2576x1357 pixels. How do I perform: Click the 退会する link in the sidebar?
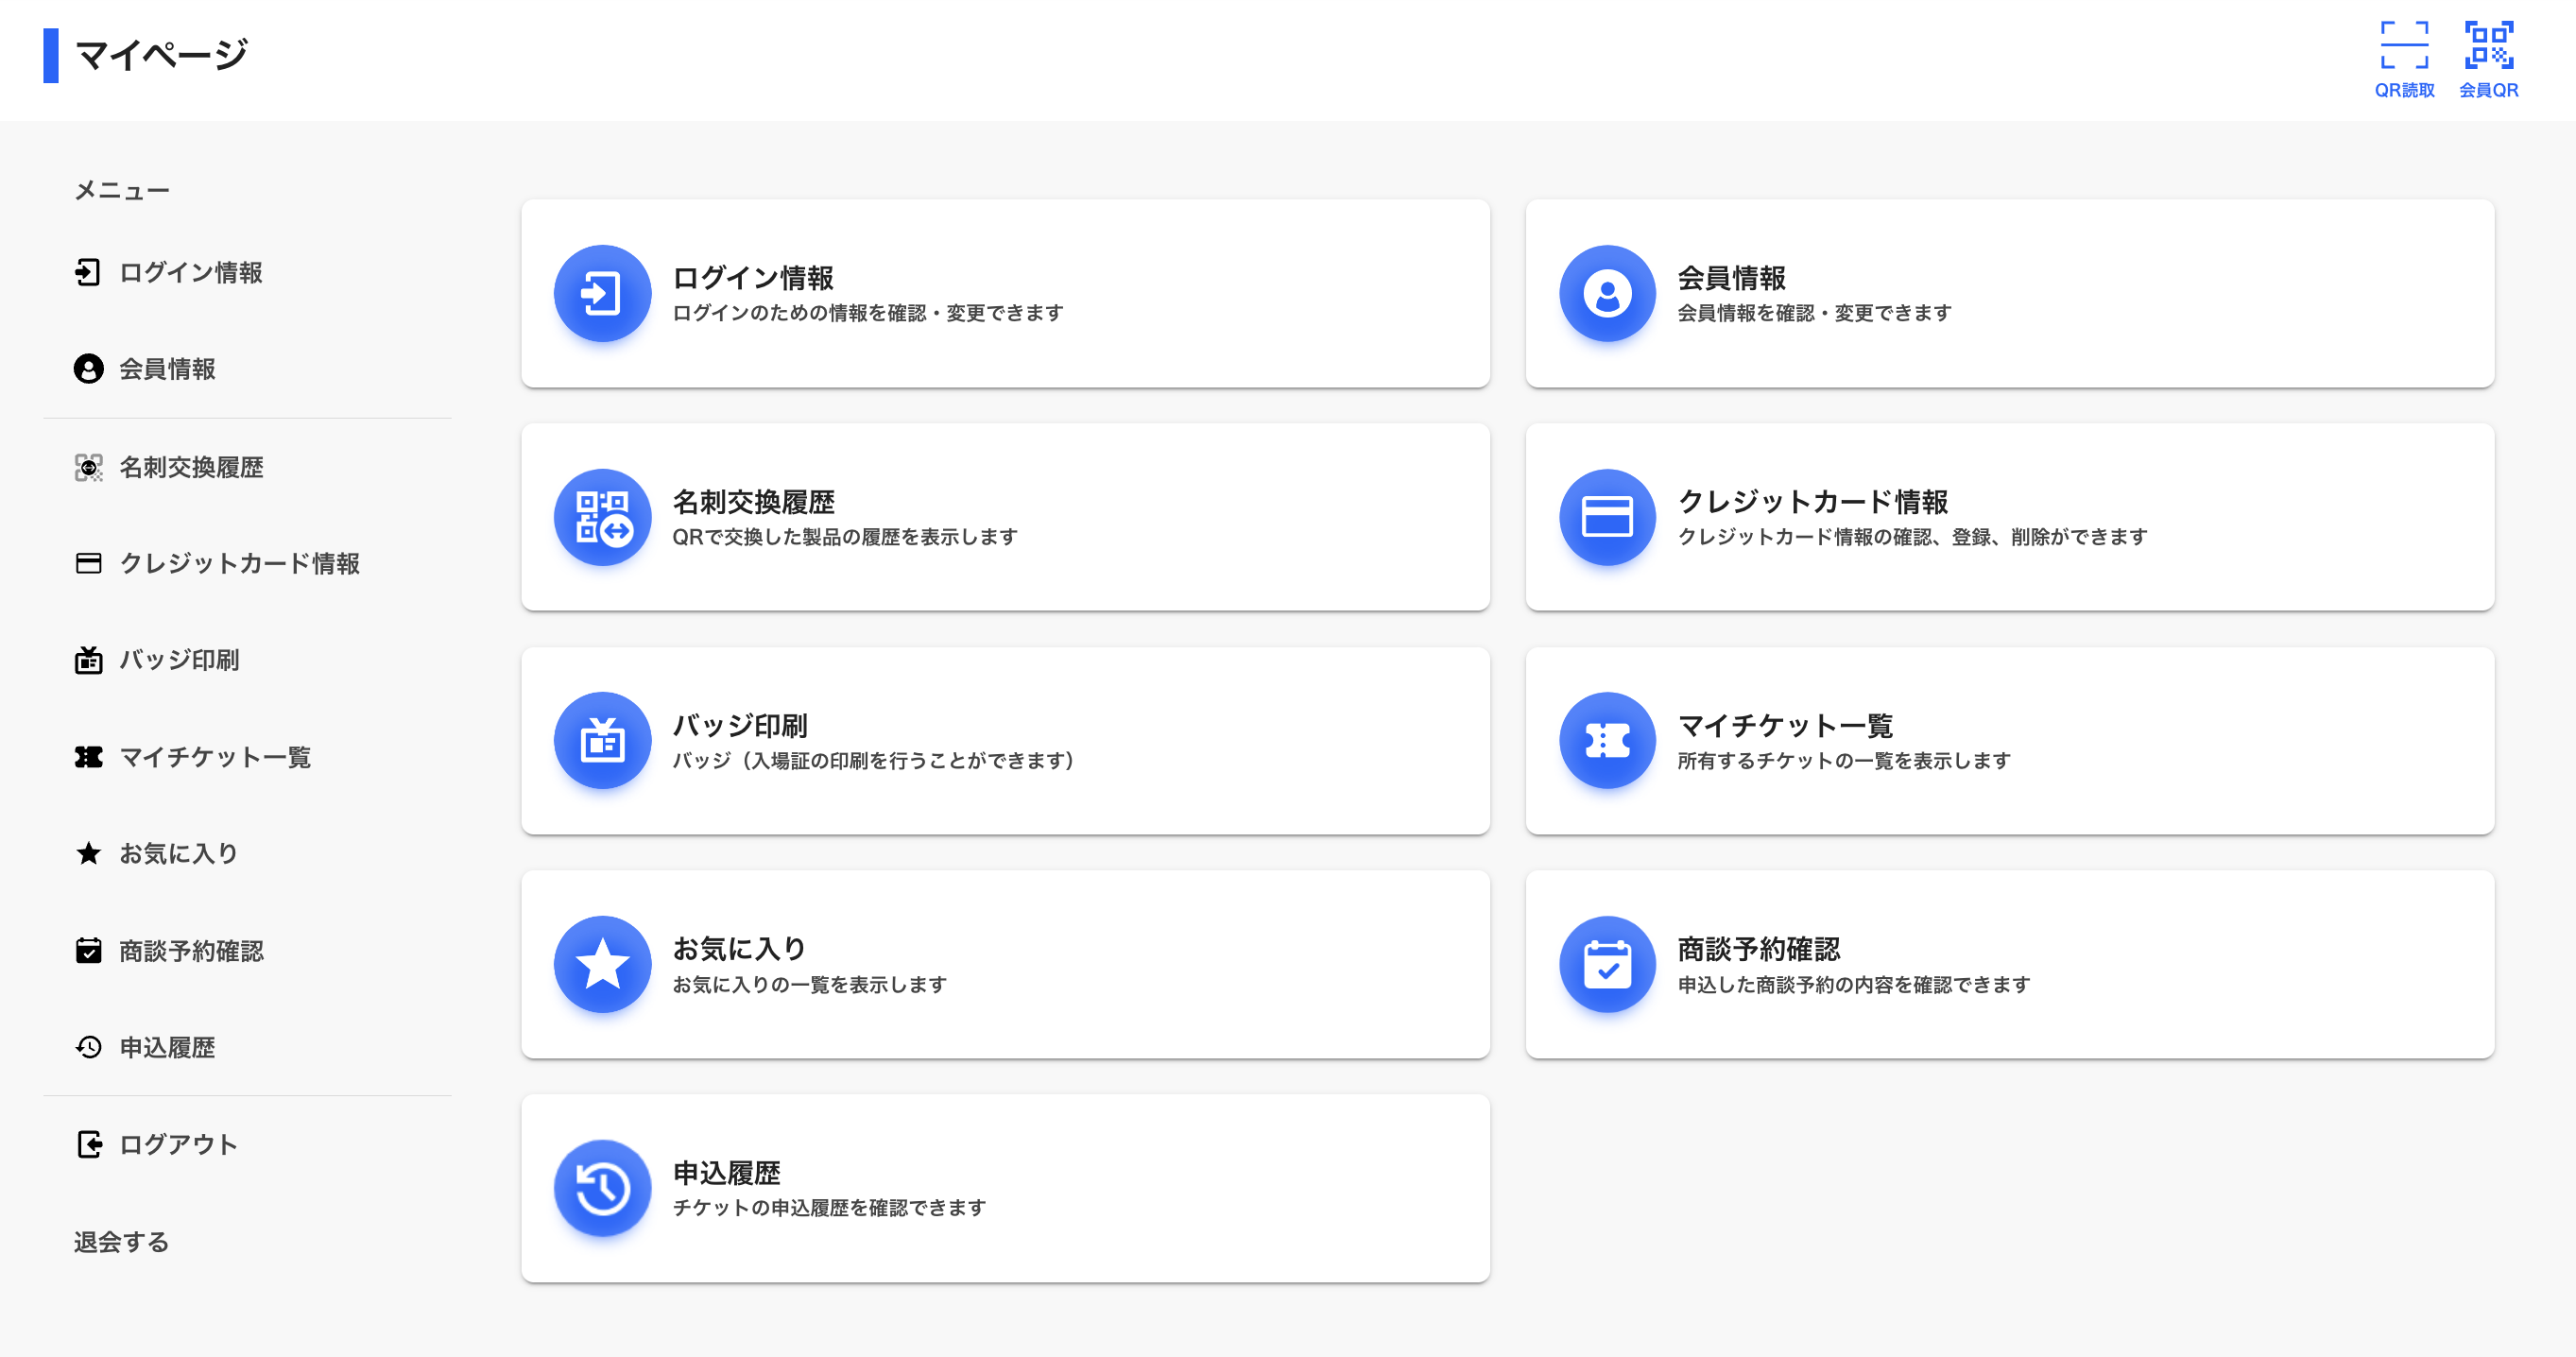tap(121, 1242)
